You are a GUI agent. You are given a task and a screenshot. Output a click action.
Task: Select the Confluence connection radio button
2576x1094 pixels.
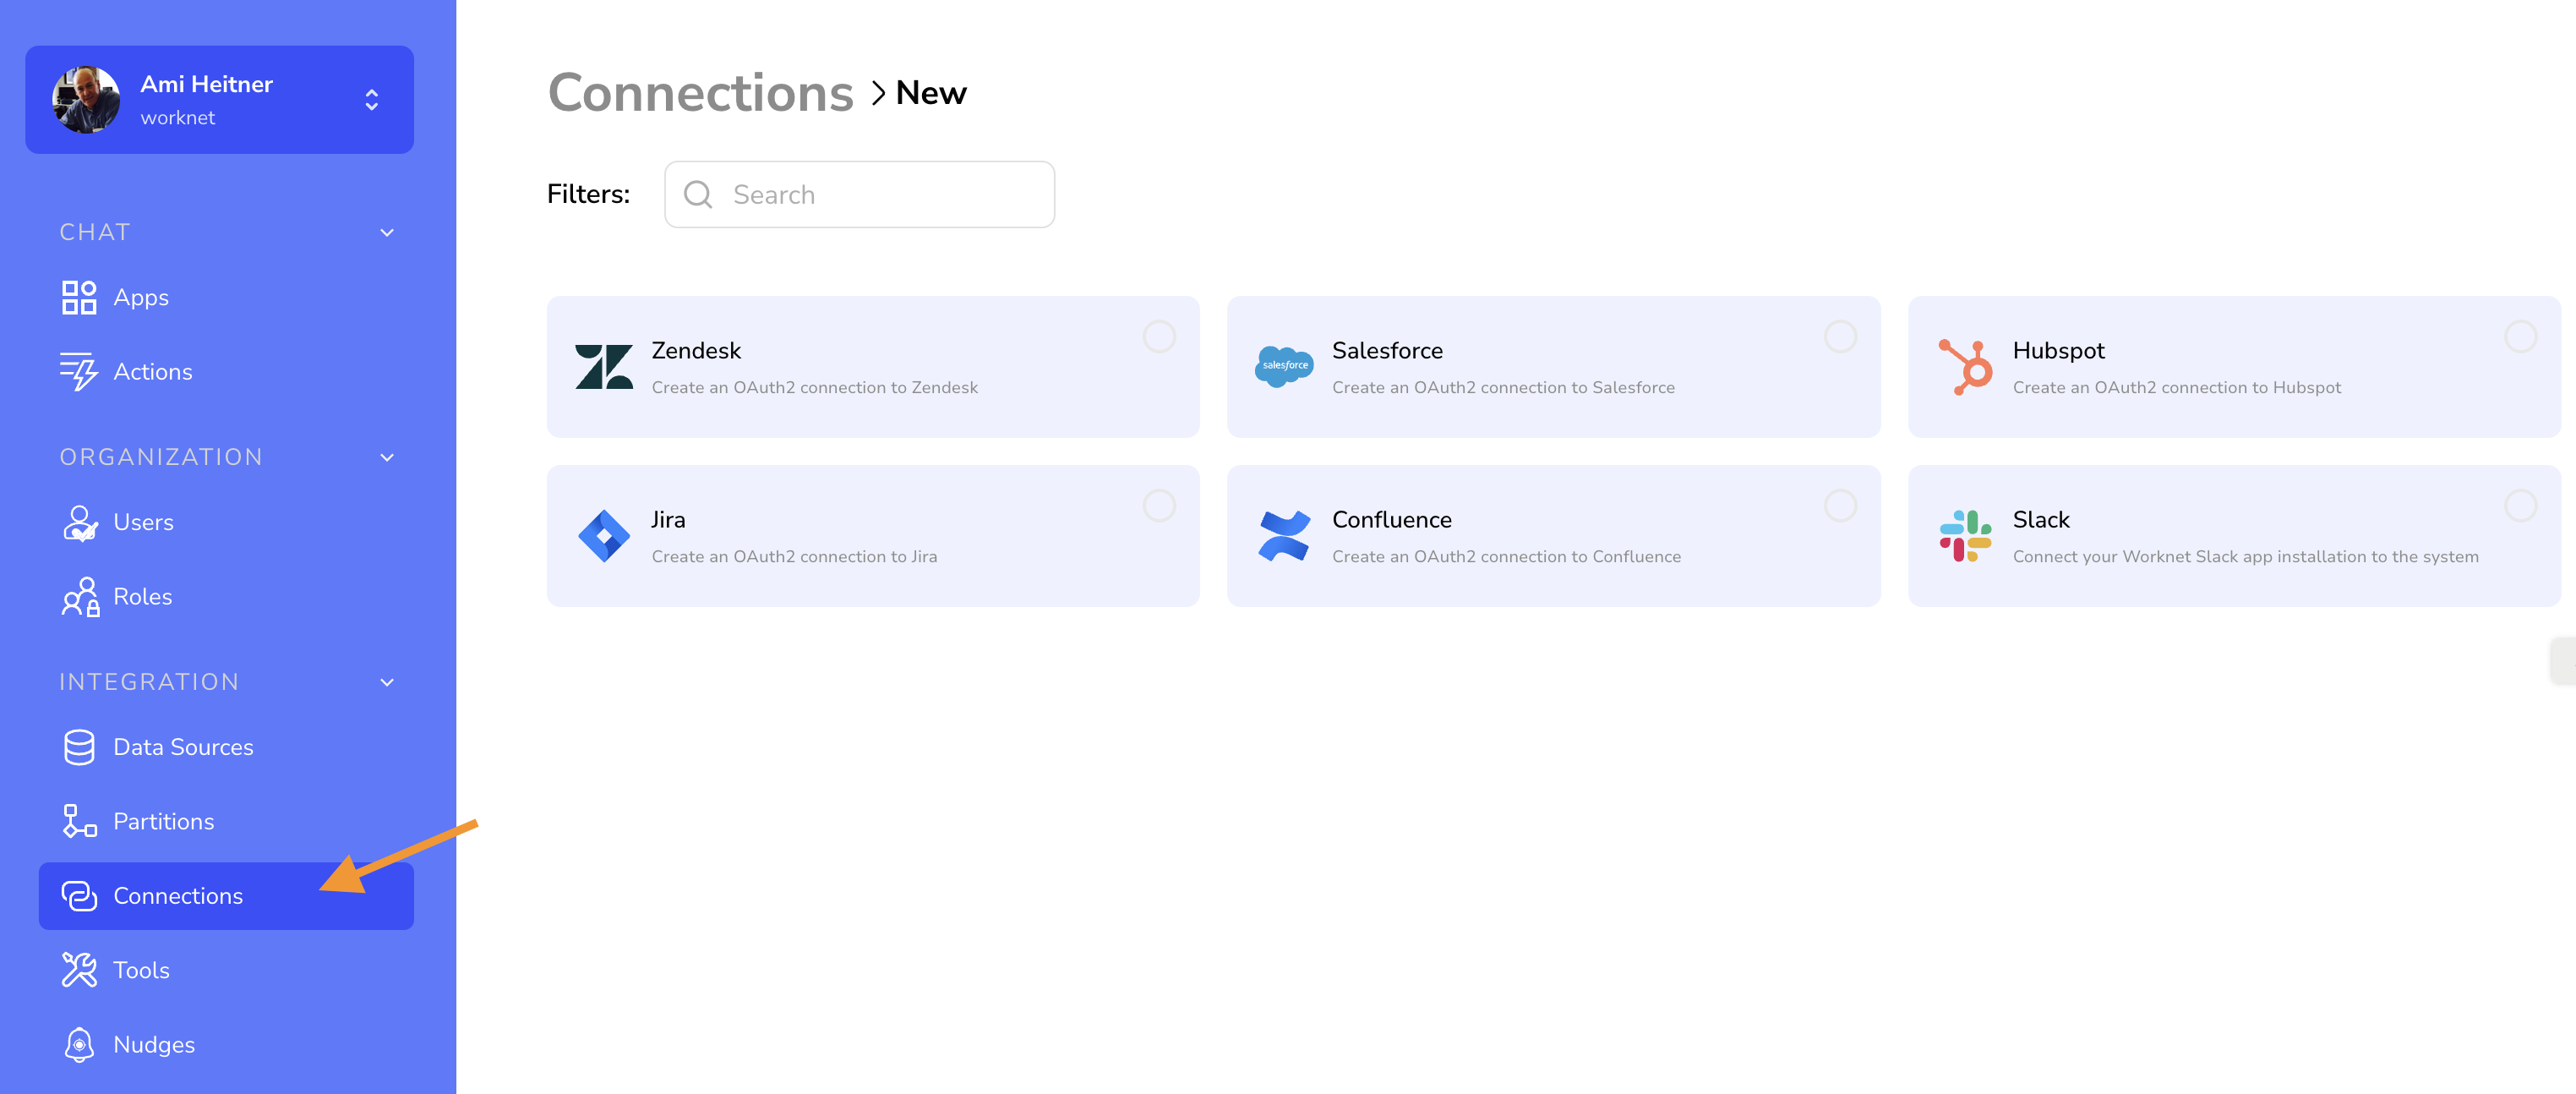[1839, 506]
